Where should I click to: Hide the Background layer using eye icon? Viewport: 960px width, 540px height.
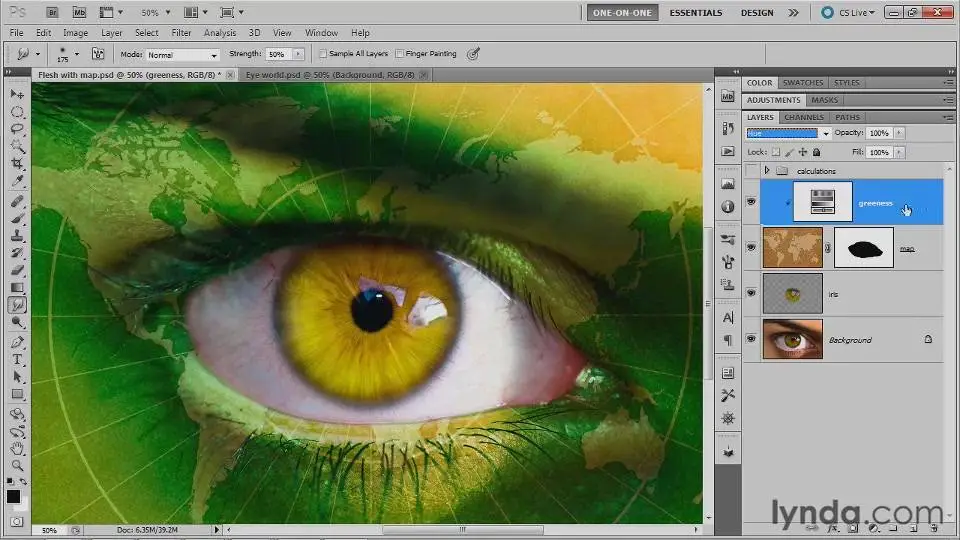click(x=751, y=340)
